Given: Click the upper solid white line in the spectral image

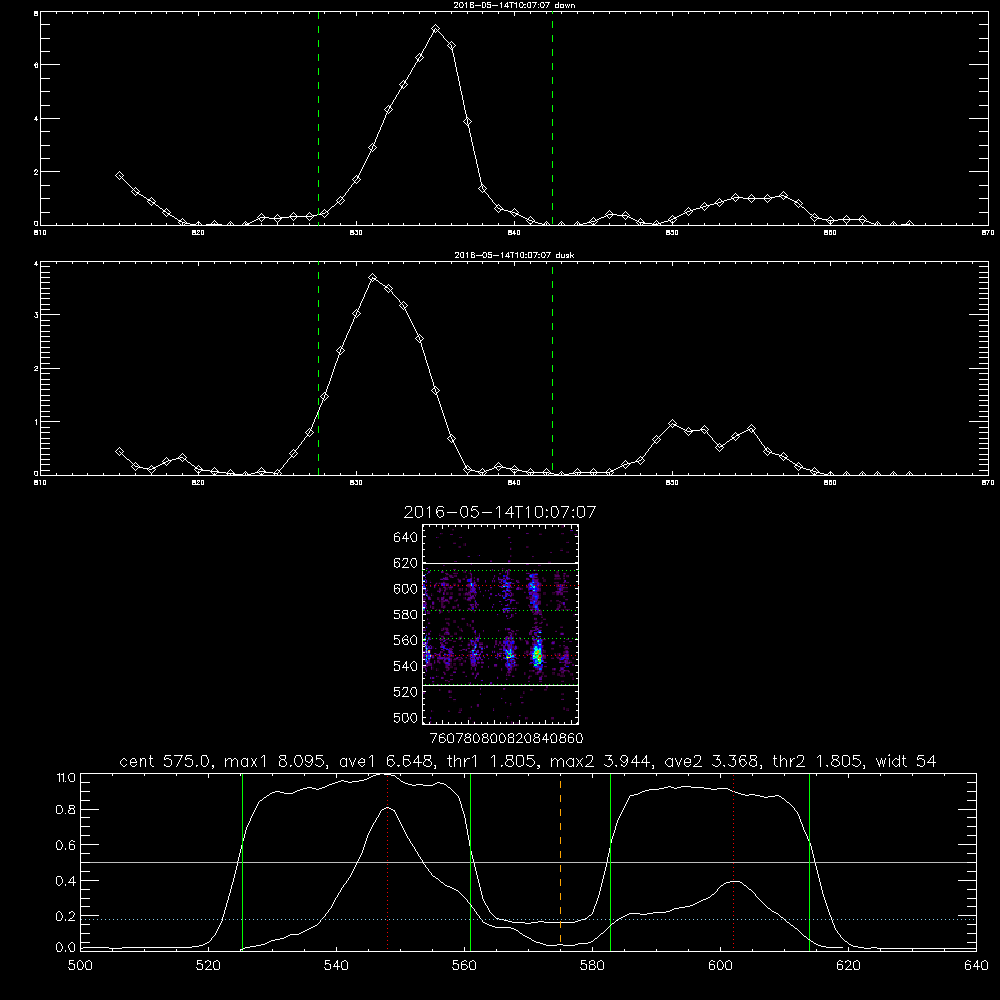Looking at the screenshot, I should coord(501,563).
